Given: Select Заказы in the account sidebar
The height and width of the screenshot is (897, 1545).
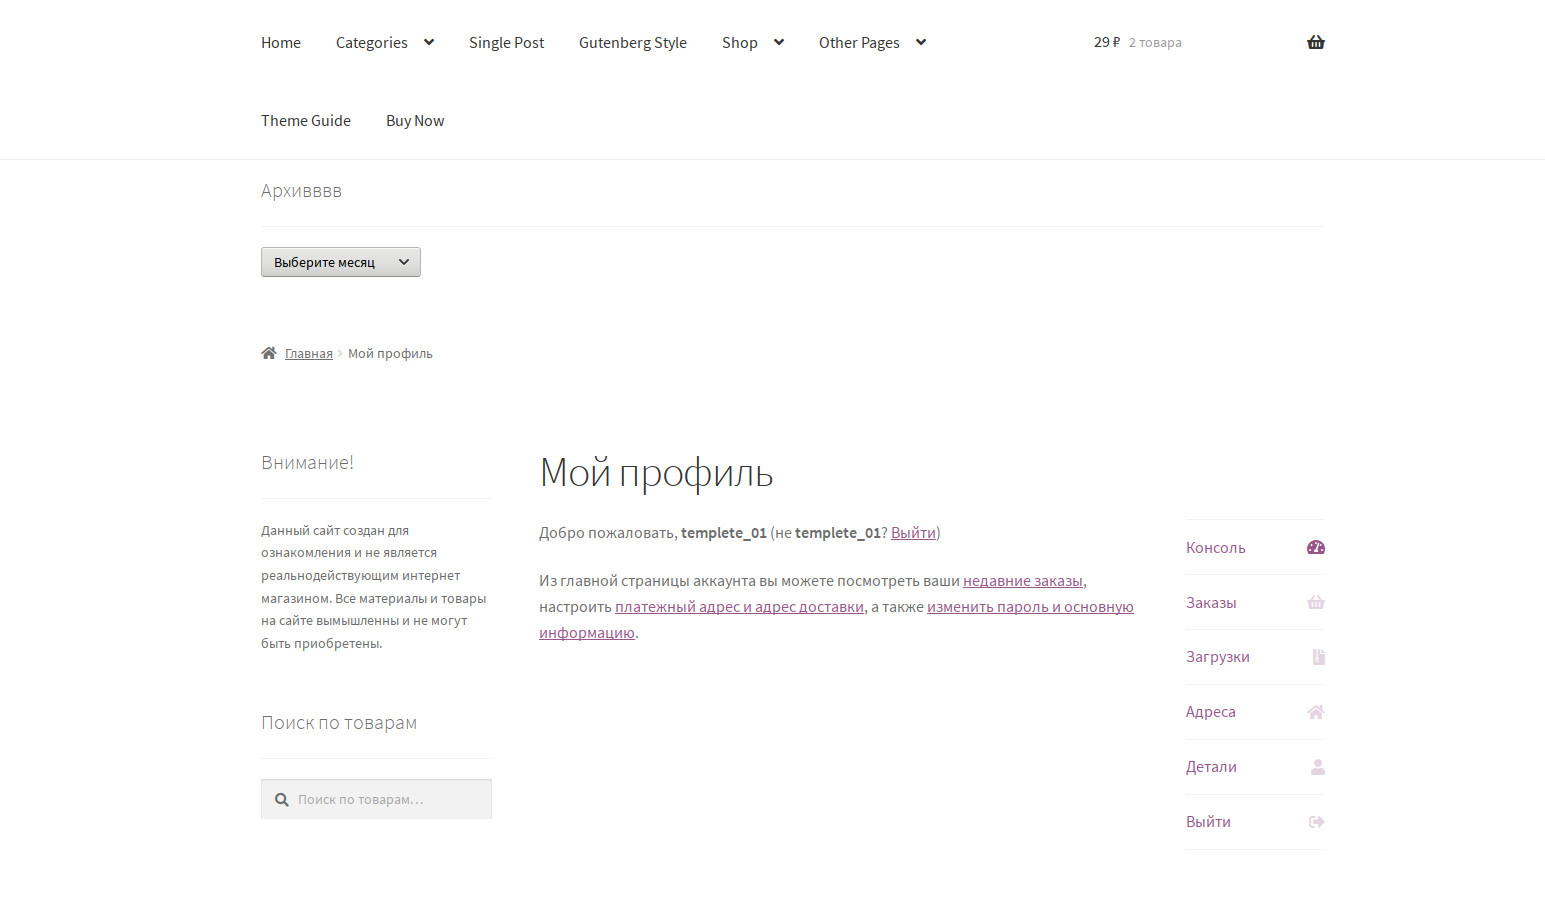Looking at the screenshot, I should pos(1211,602).
